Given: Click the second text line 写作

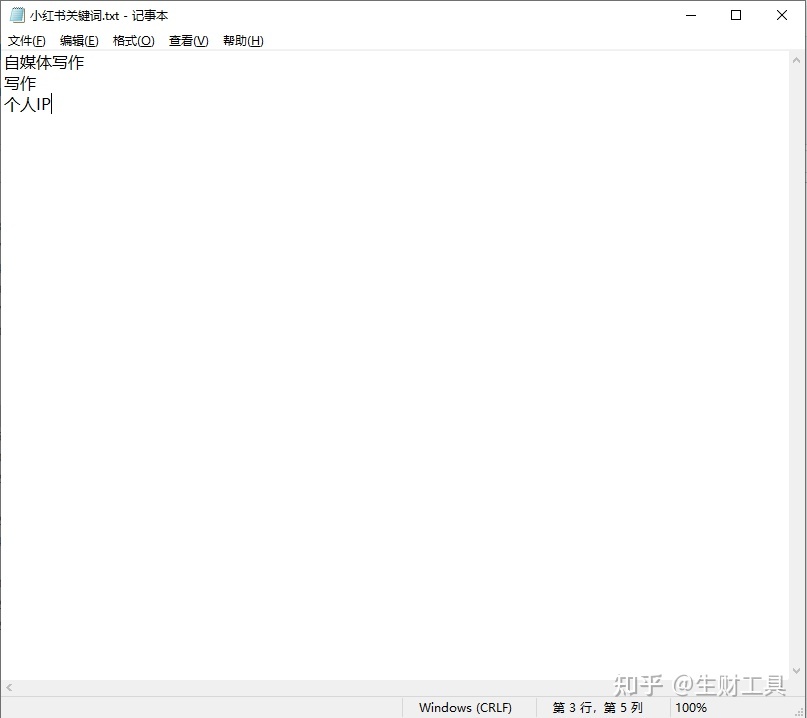Looking at the screenshot, I should click(20, 84).
